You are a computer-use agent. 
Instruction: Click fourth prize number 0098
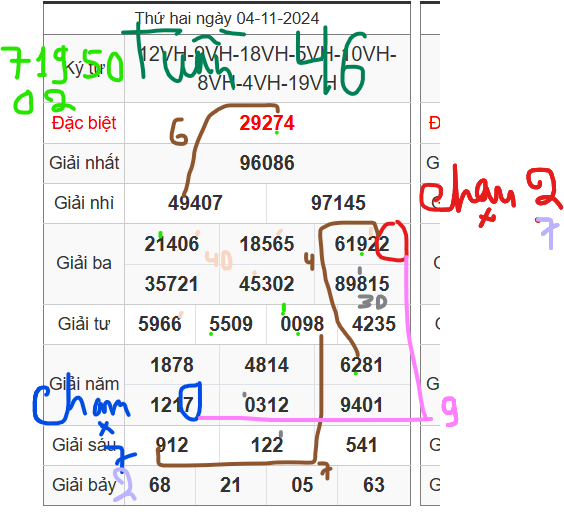click(x=302, y=324)
